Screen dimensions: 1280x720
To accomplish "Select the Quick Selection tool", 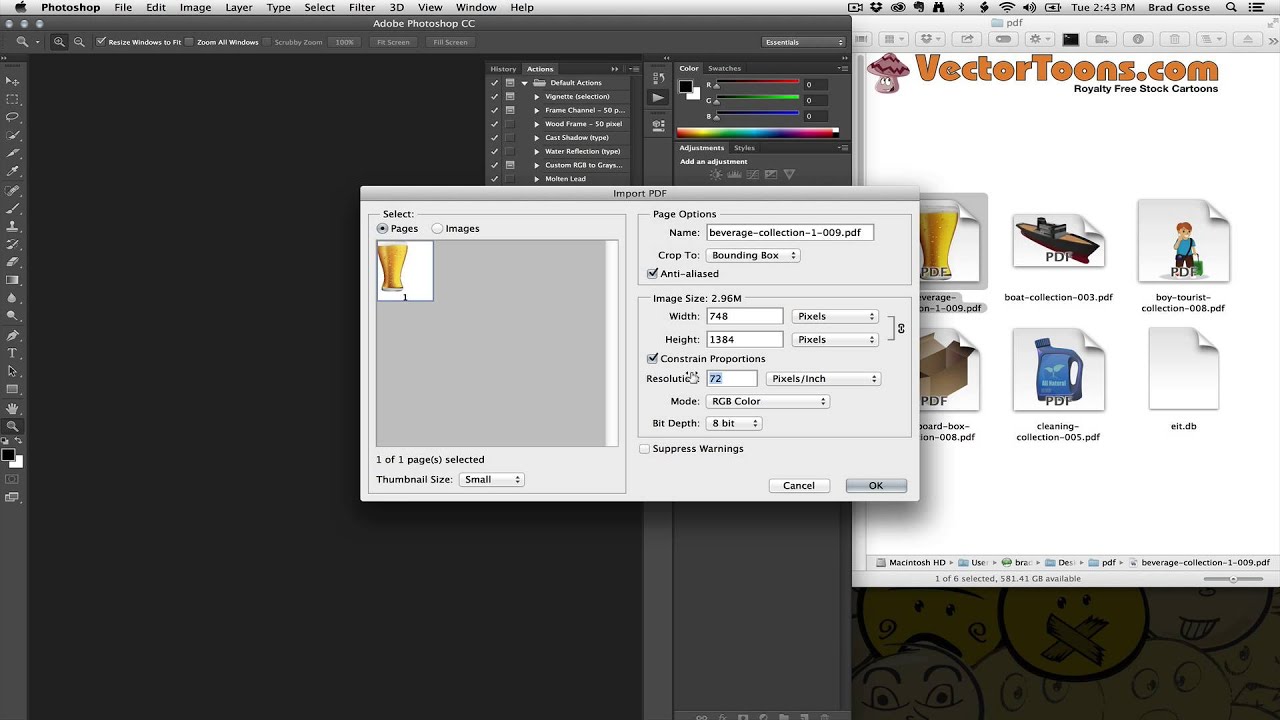I will (13, 135).
